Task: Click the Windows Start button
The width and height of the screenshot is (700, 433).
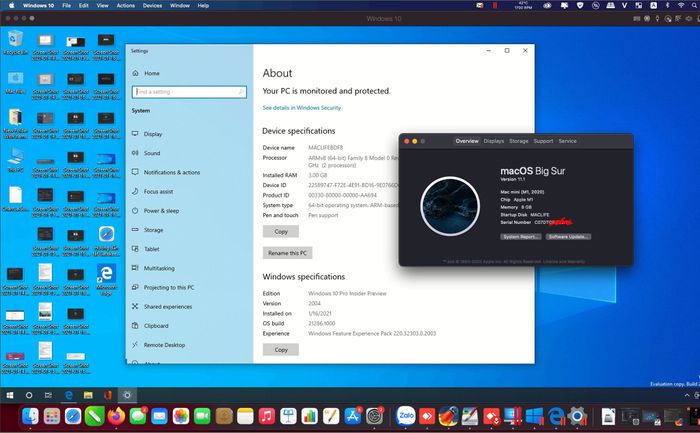Action: pyautogui.click(x=9, y=395)
